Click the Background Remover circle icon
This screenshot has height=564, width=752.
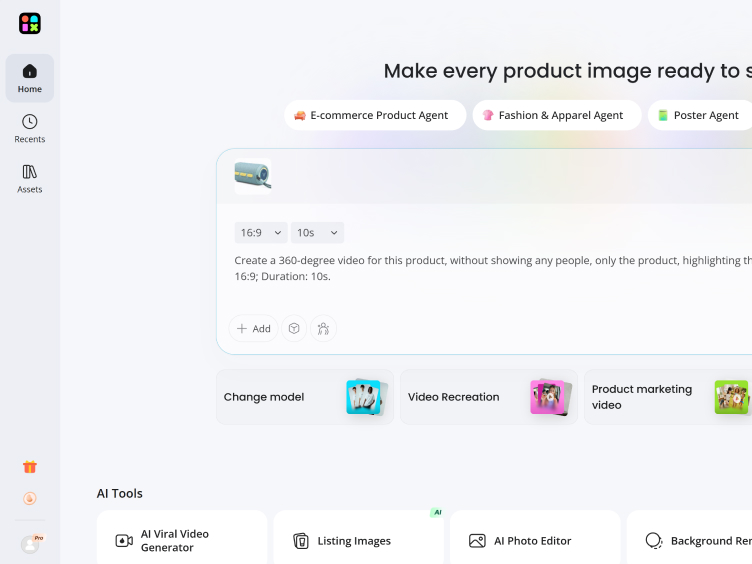(x=654, y=541)
